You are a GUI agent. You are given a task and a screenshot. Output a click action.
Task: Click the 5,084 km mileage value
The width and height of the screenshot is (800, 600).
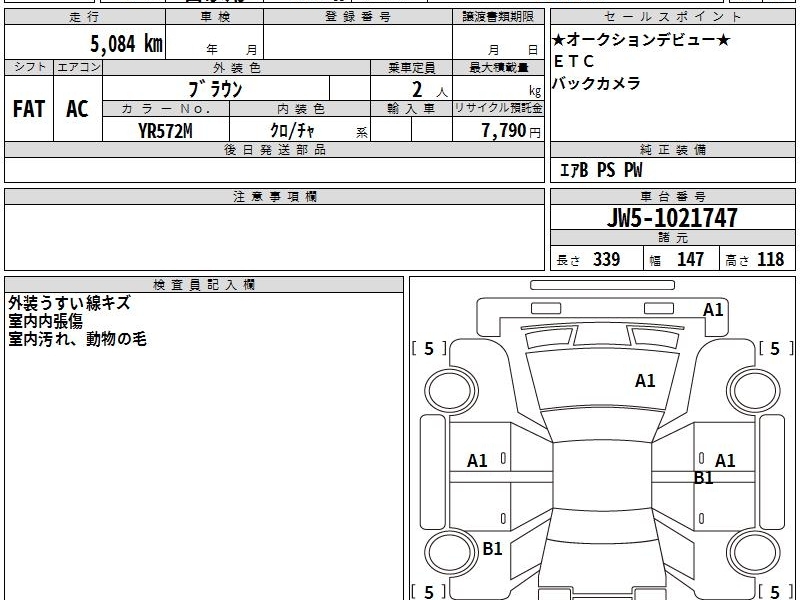pyautogui.click(x=127, y=43)
